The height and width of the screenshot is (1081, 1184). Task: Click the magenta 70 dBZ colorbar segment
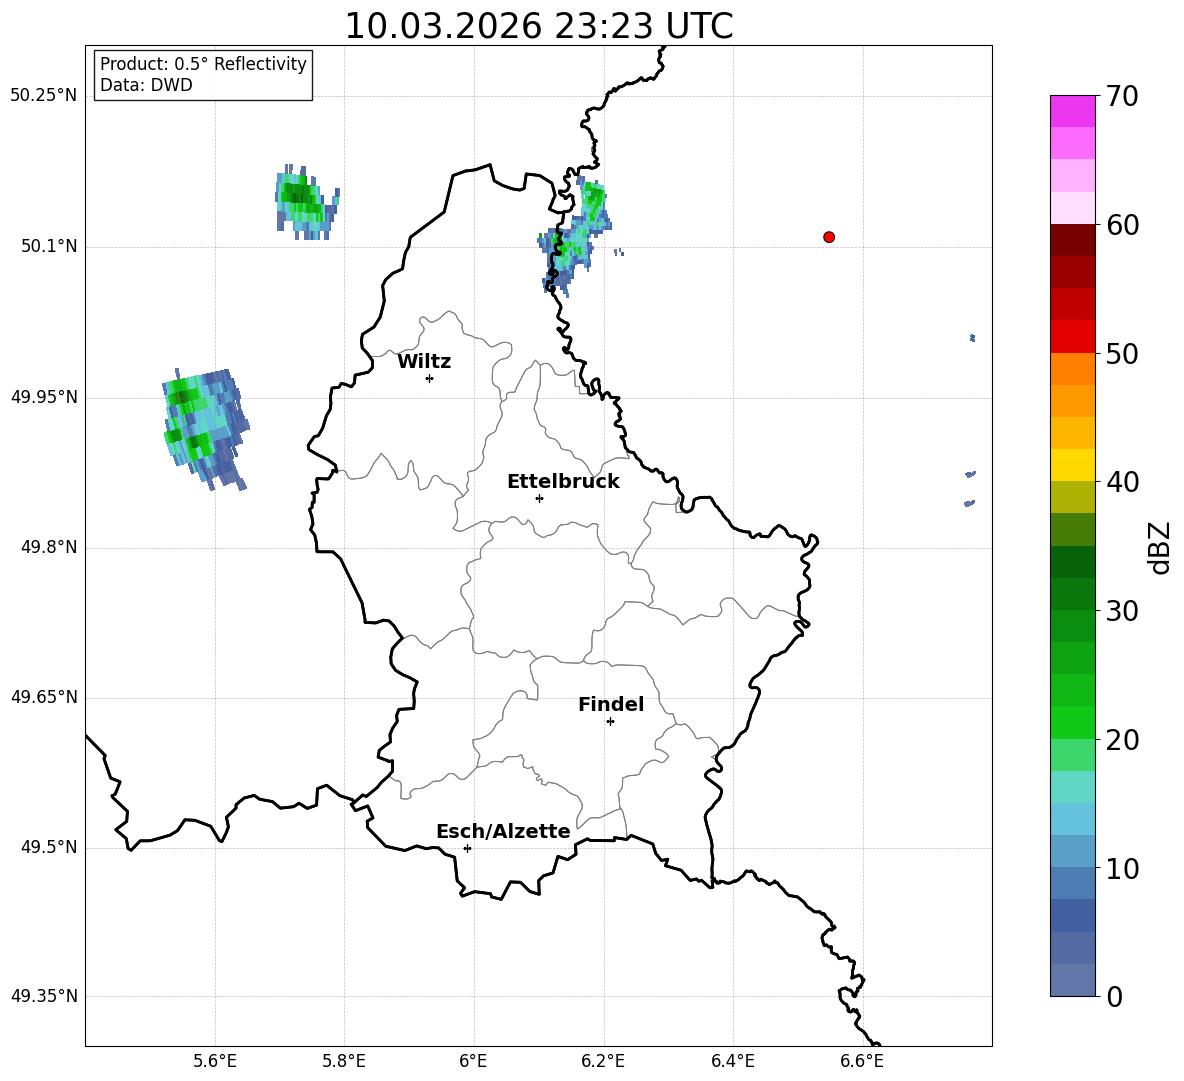pyautogui.click(x=1072, y=111)
